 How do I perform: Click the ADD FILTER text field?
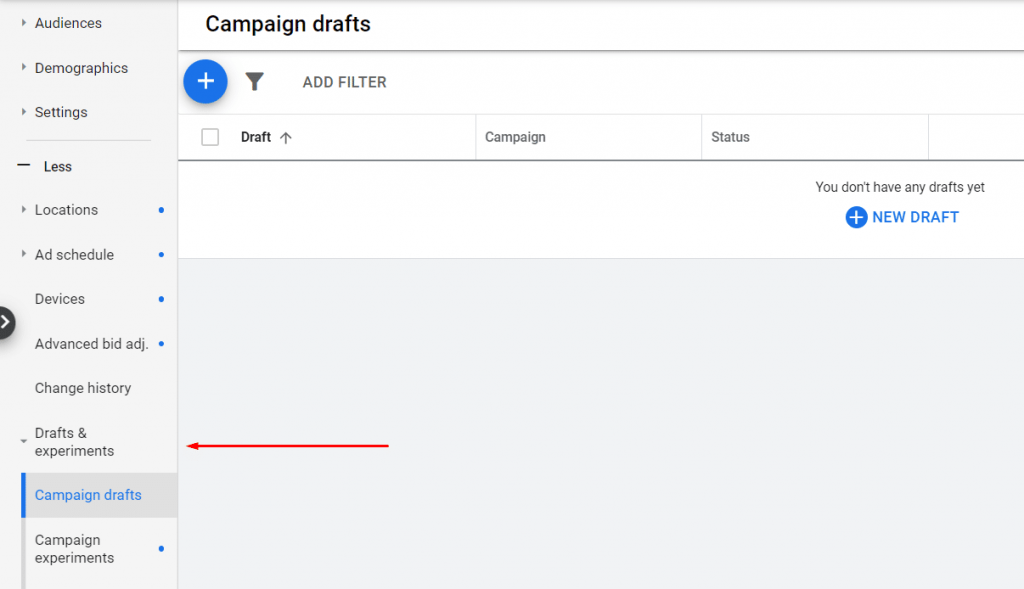pos(344,82)
